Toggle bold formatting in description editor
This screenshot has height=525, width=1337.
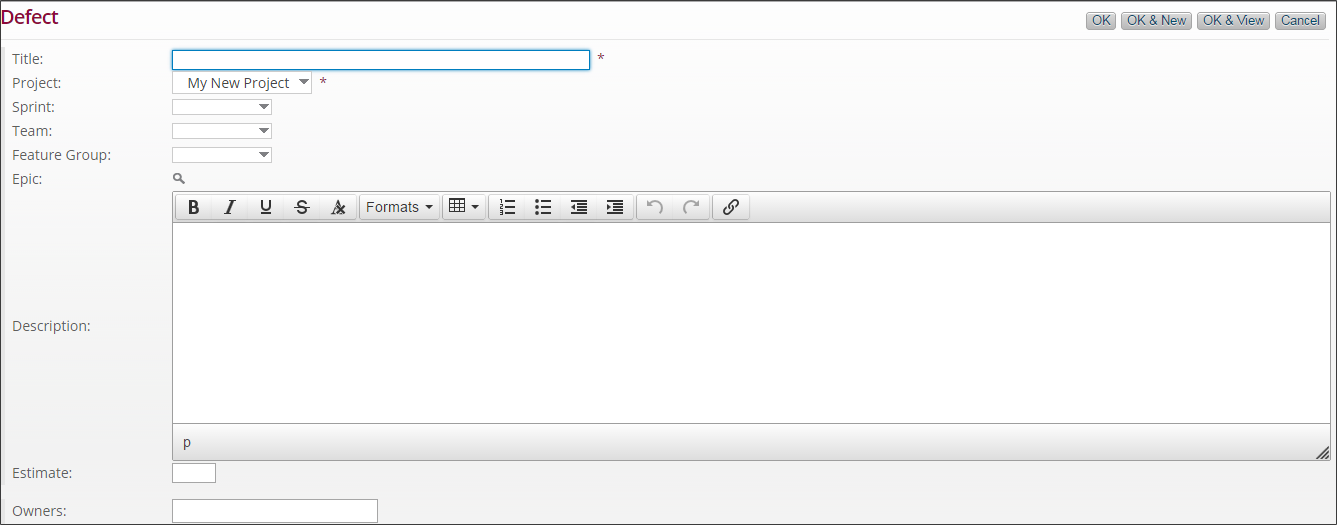tap(194, 207)
